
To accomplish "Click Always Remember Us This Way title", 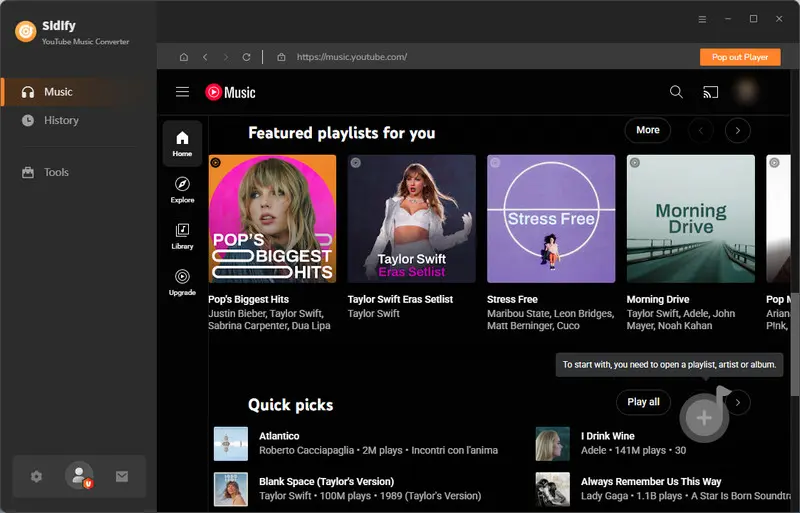I will point(651,482).
